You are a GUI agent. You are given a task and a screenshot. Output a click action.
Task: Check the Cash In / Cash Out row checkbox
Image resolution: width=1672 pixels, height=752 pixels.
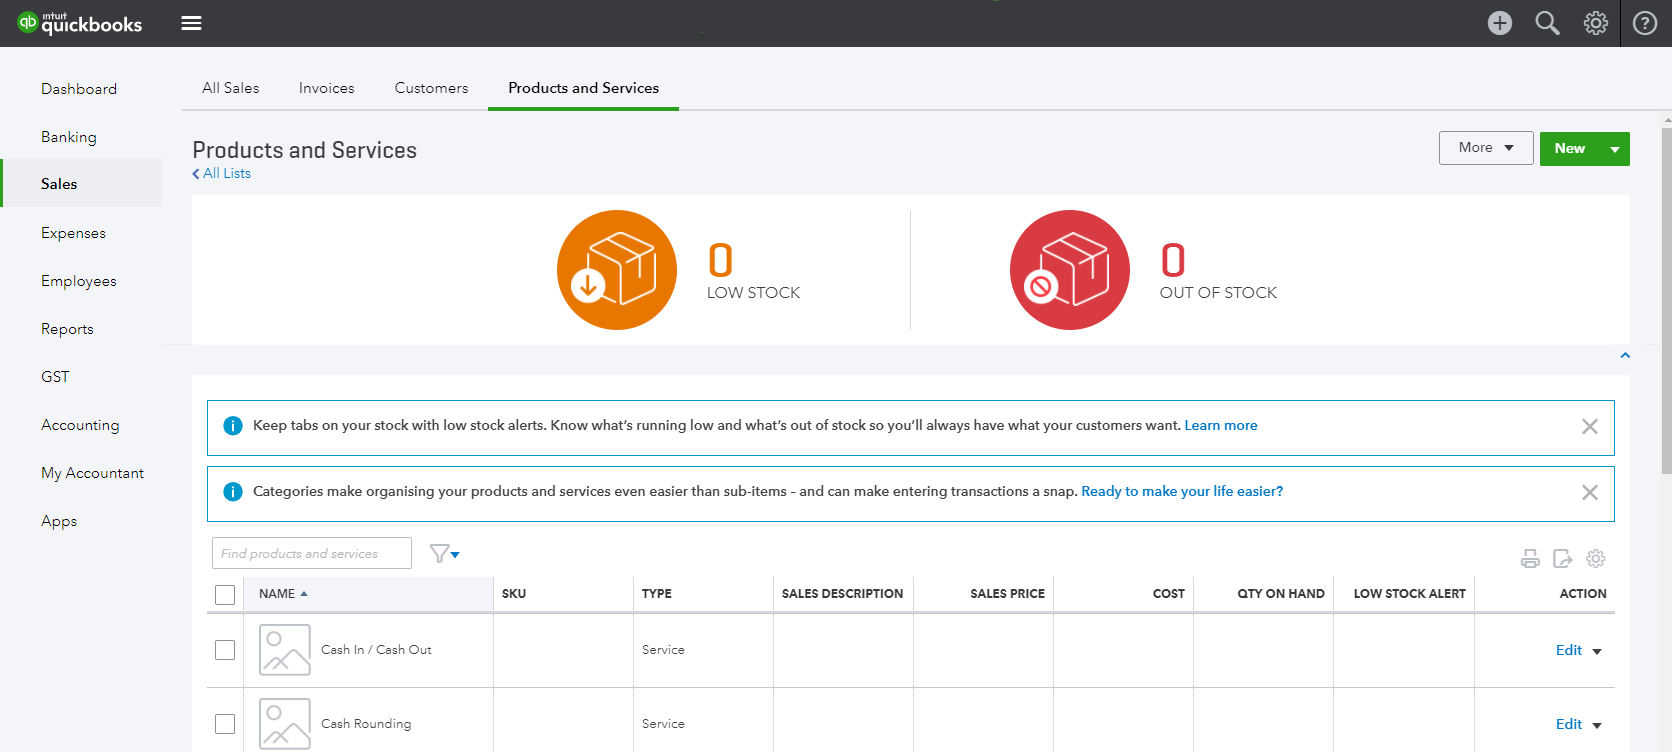tap(225, 650)
